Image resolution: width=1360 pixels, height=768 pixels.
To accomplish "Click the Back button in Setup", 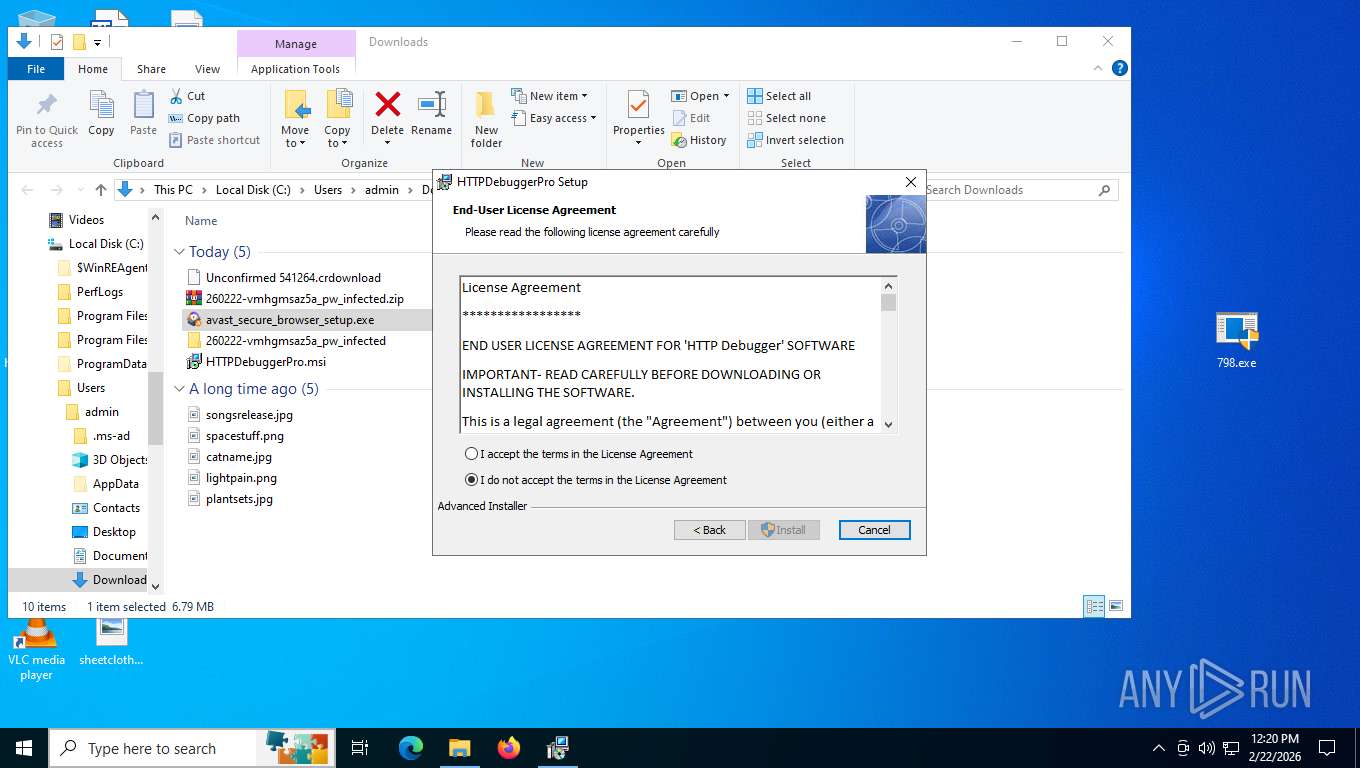I will pyautogui.click(x=710, y=530).
